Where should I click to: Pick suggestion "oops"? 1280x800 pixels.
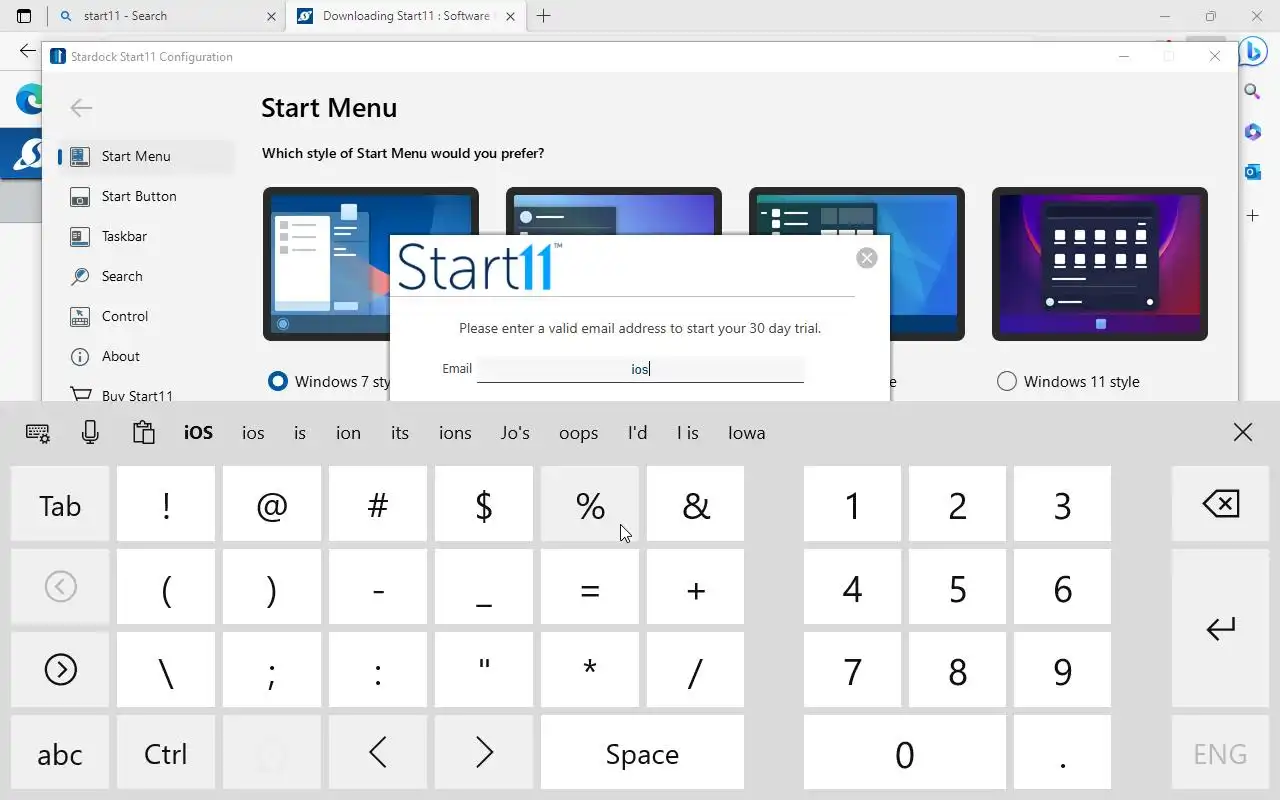click(x=578, y=433)
